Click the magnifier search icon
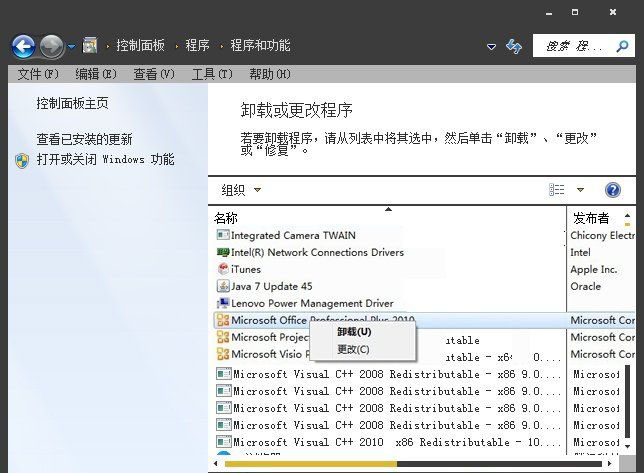 coord(622,46)
